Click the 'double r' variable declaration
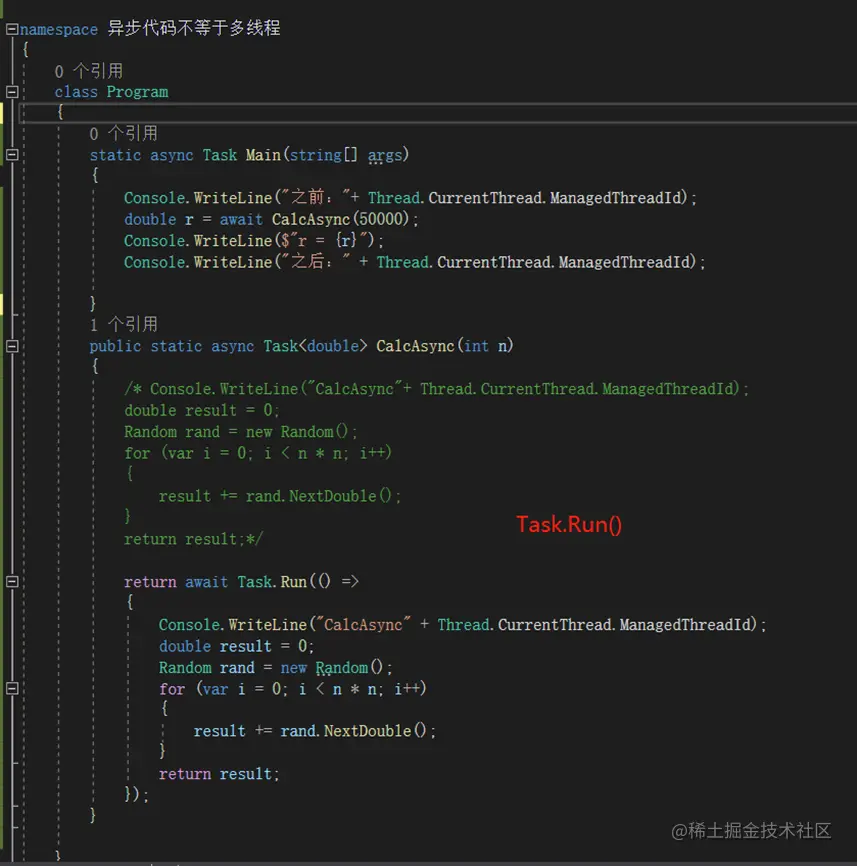Screen dimensions: 857x866 pyautogui.click(x=159, y=219)
